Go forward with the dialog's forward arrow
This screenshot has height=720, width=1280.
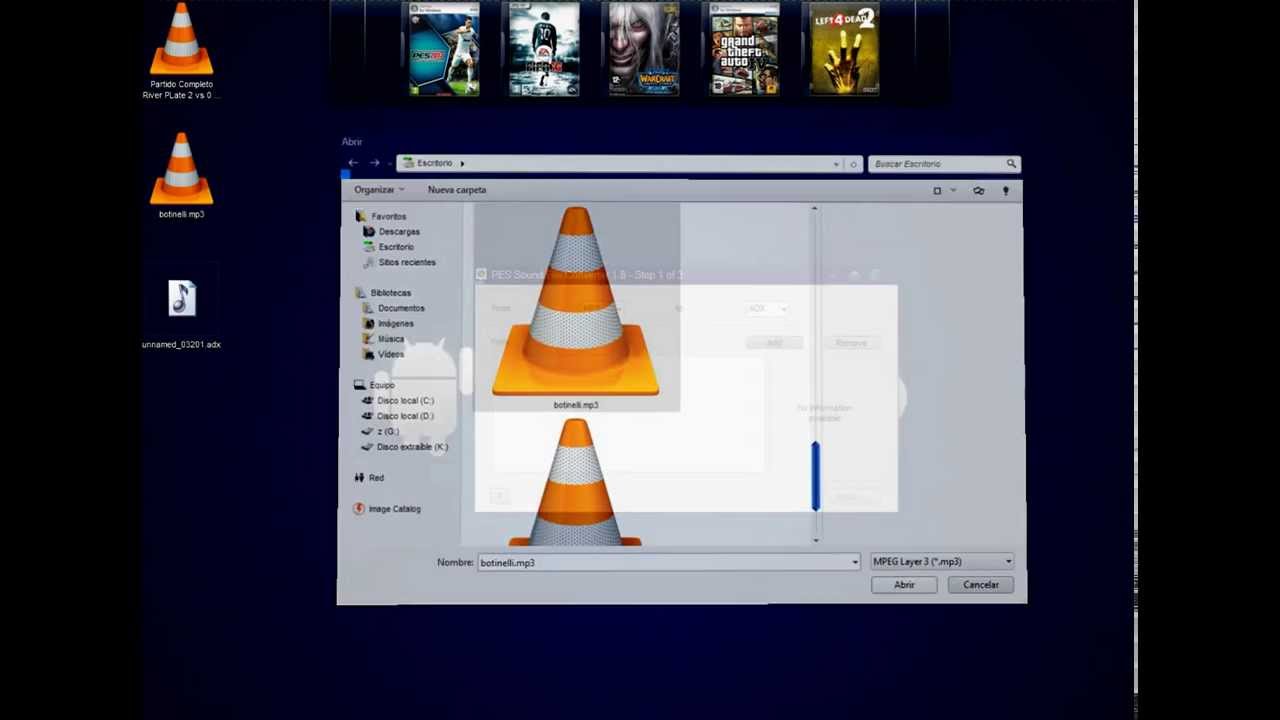[375, 163]
